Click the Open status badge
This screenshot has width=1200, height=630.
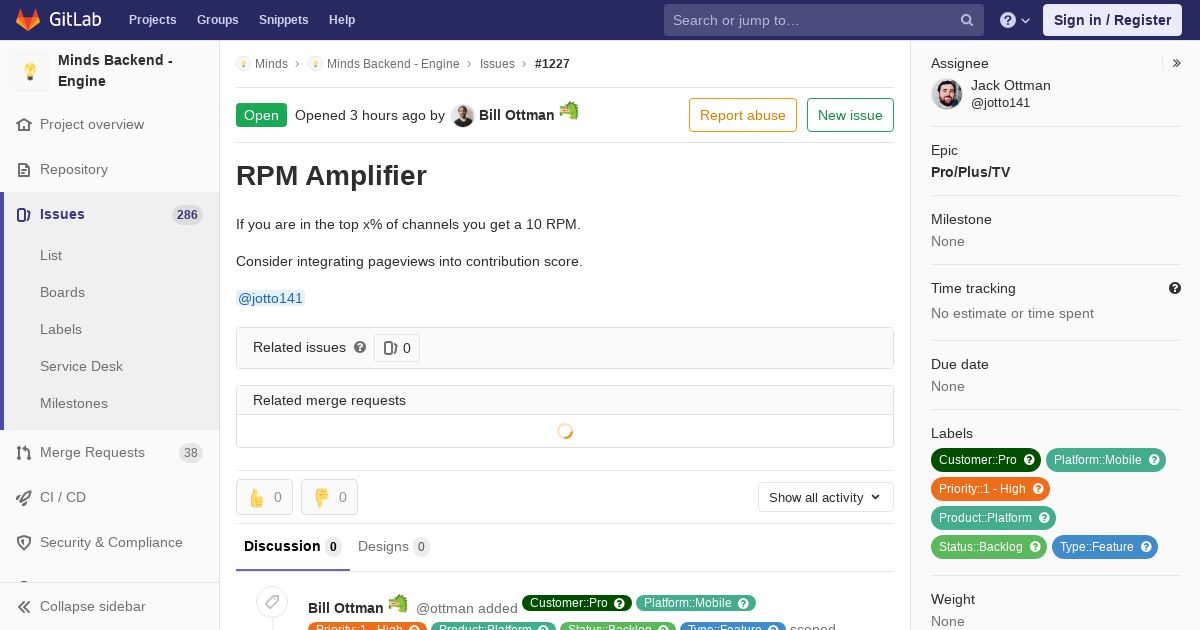pyautogui.click(x=261, y=115)
